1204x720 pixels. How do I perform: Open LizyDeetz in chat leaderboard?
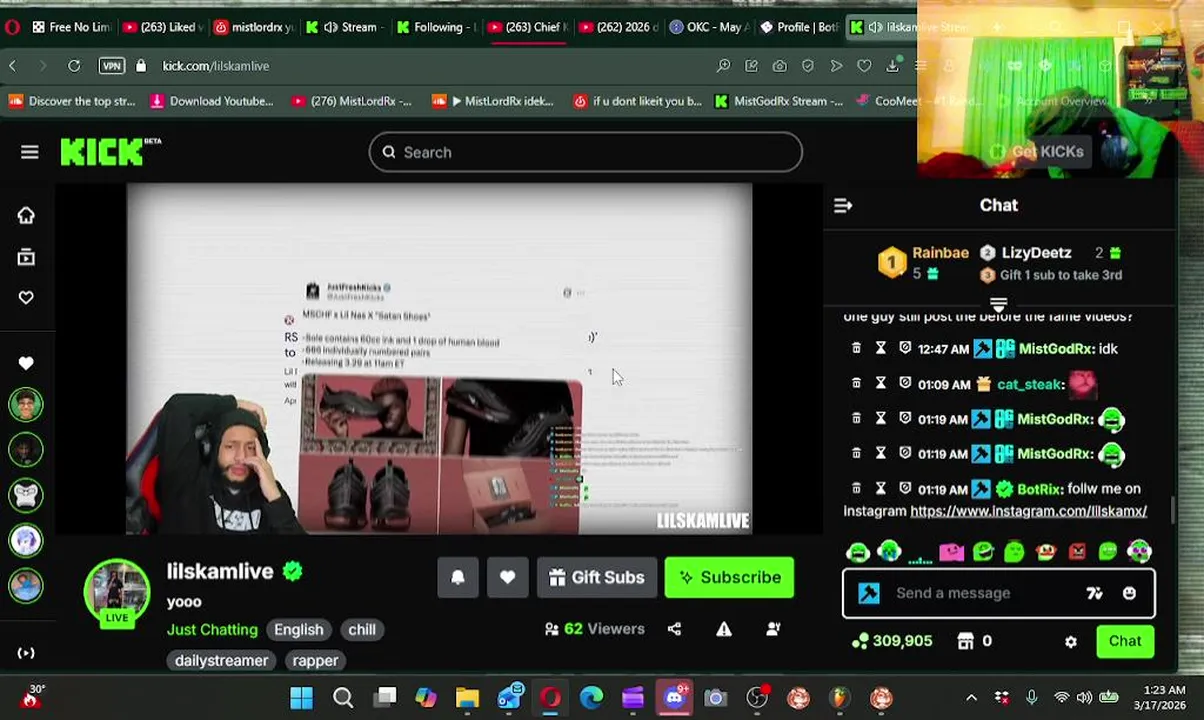click(1036, 253)
